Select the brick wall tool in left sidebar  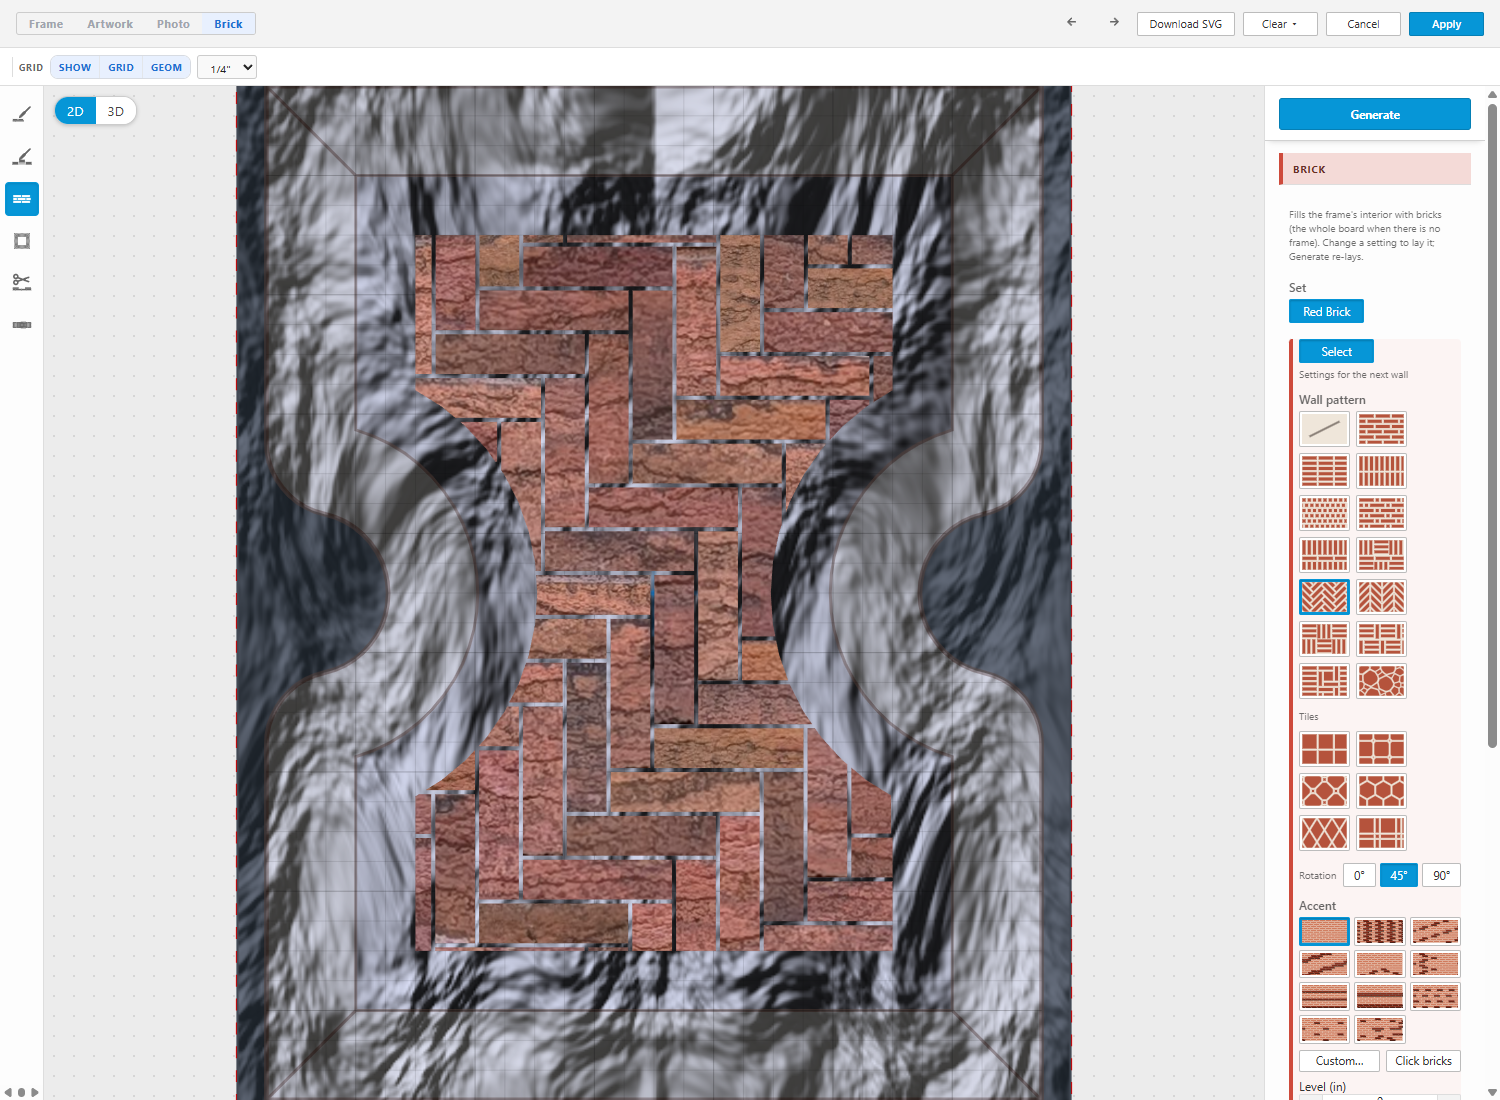(22, 199)
